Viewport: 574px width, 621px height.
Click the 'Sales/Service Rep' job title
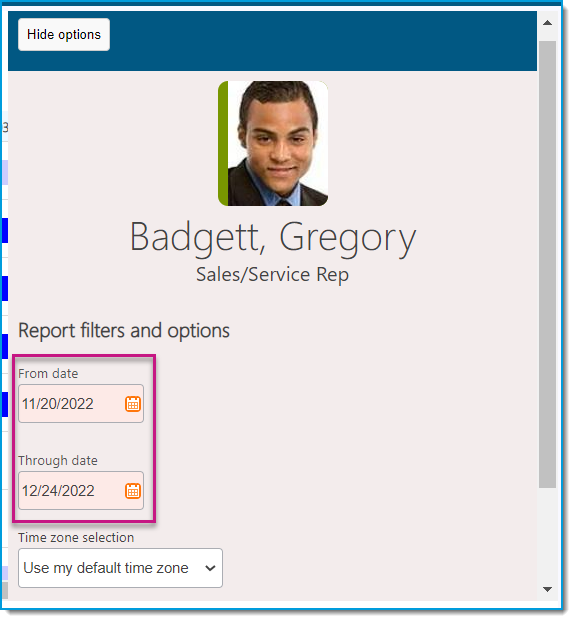tap(273, 274)
